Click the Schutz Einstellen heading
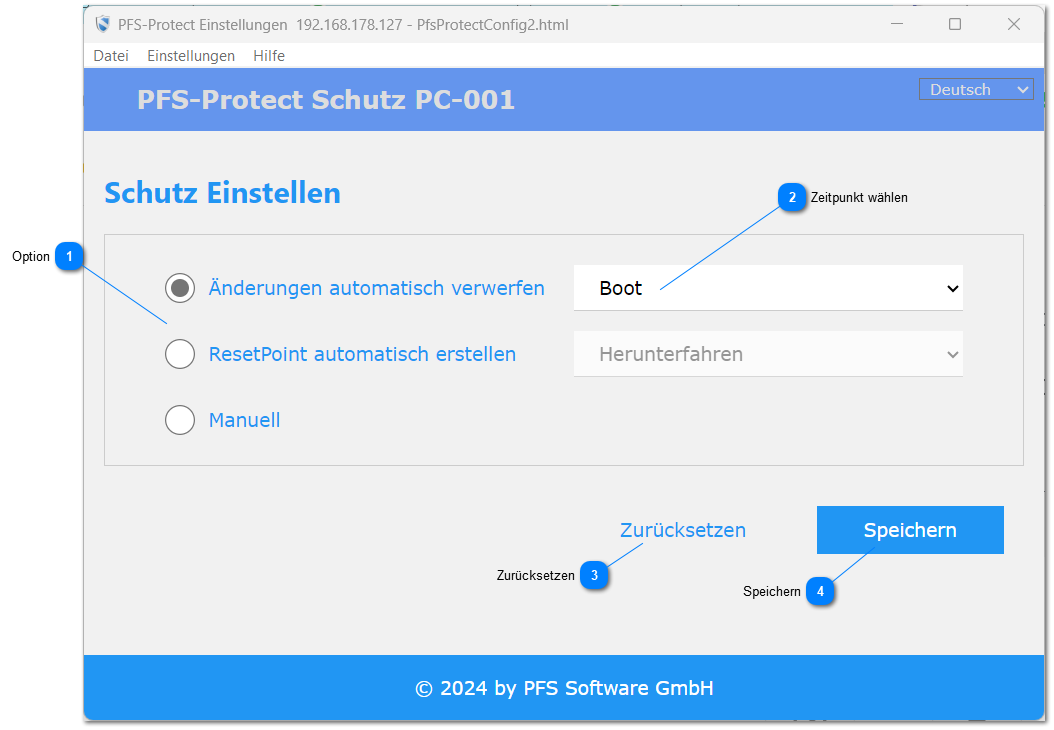The image size is (1054, 730). tap(221, 193)
